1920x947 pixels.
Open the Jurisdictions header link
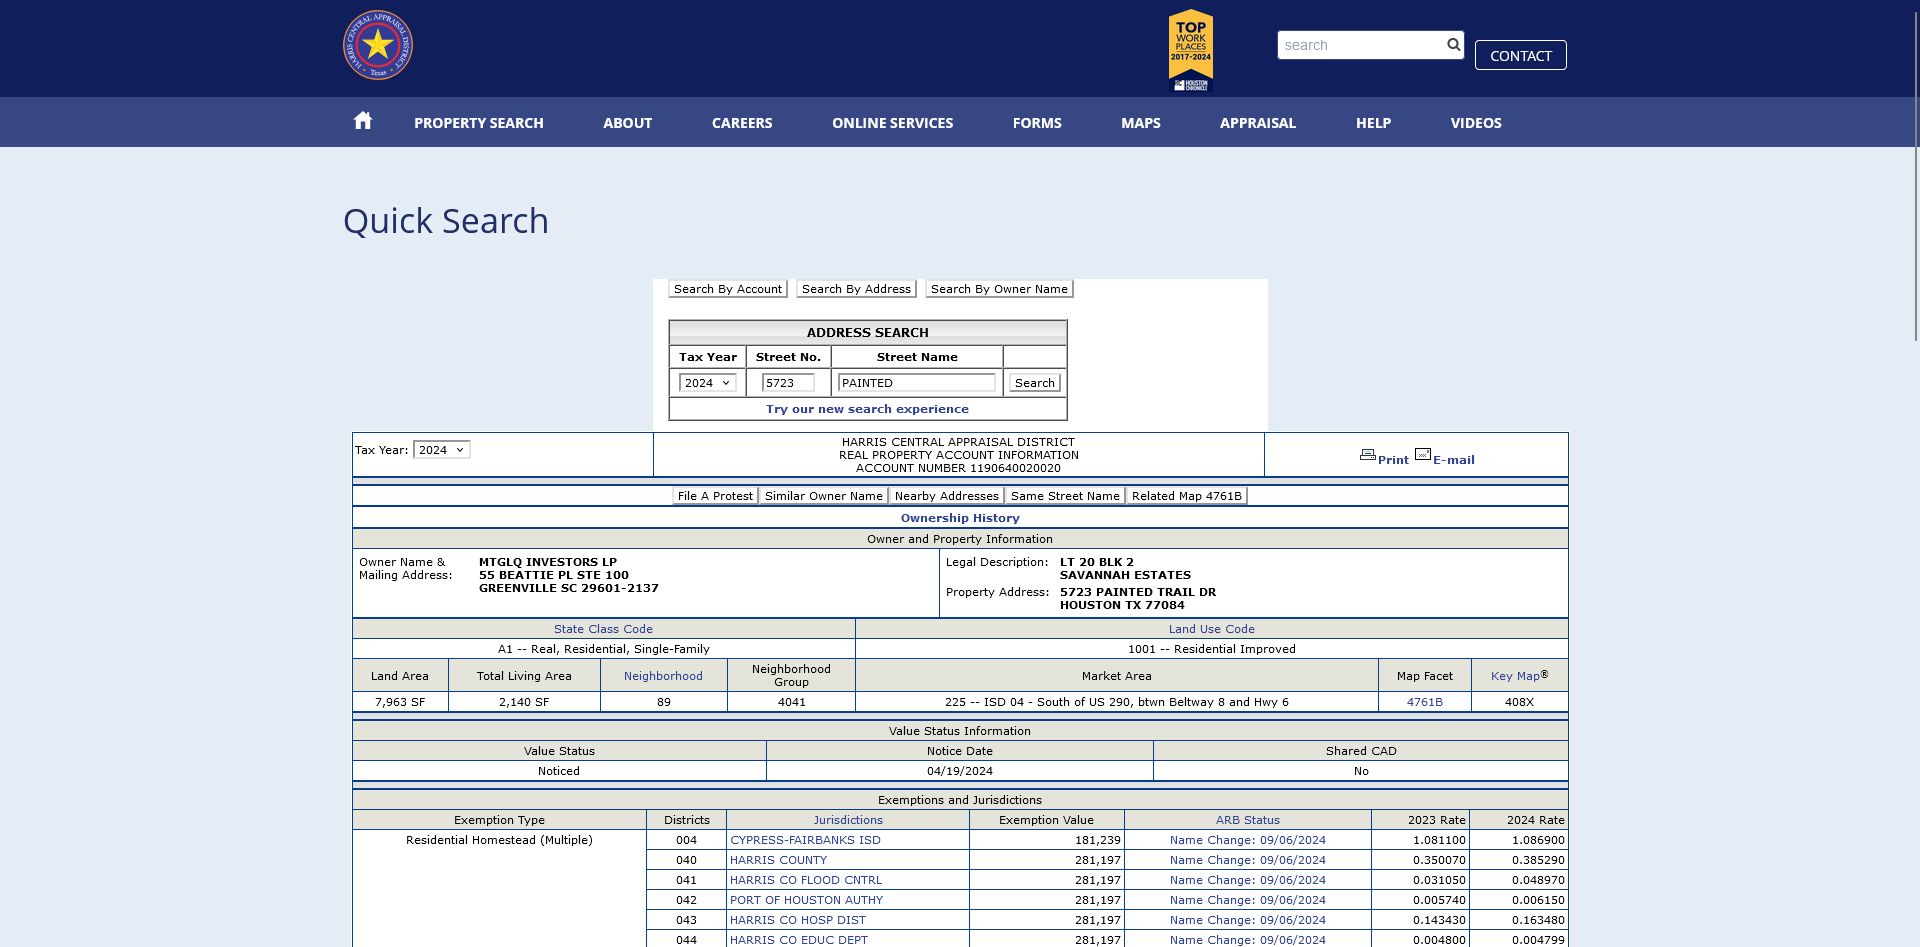[x=847, y=820]
